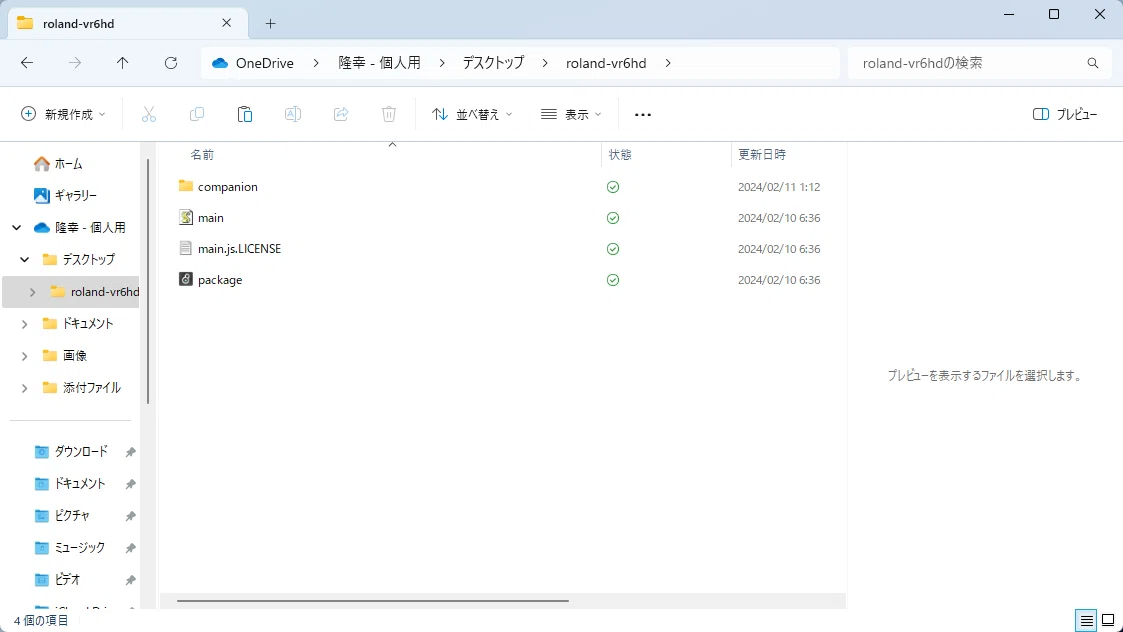Select pinned ドキュメント quick access item
The image size is (1123, 632).
(70, 484)
